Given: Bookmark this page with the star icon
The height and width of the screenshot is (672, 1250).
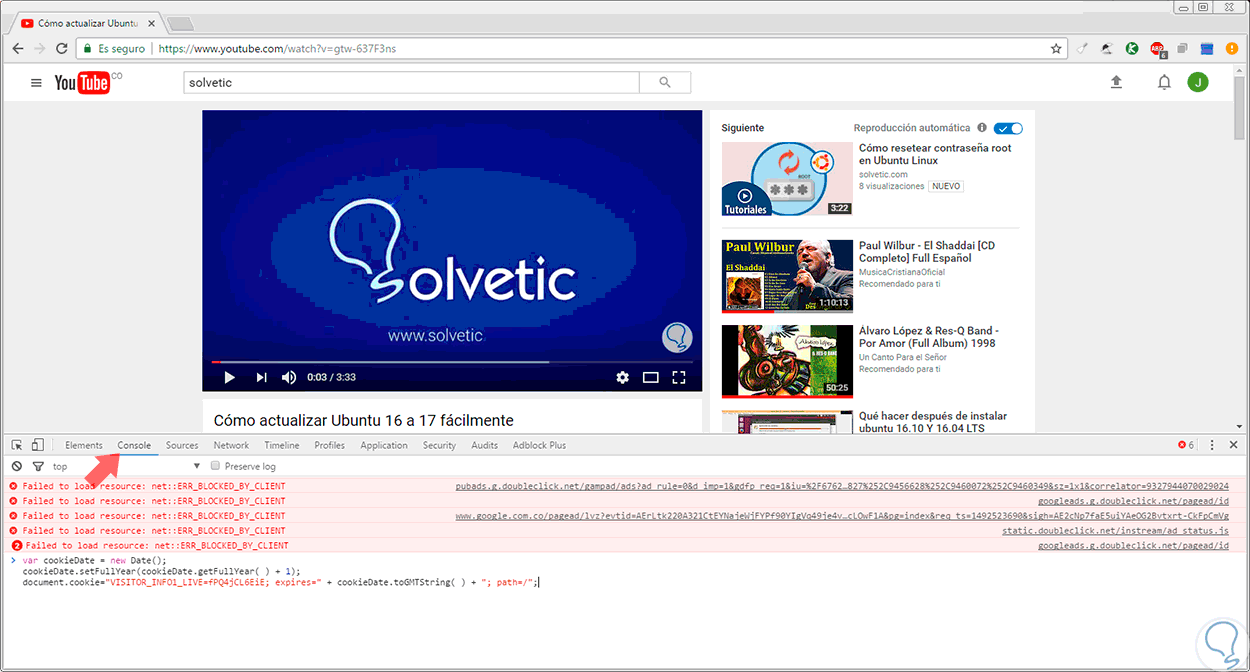Looking at the screenshot, I should 1056,48.
